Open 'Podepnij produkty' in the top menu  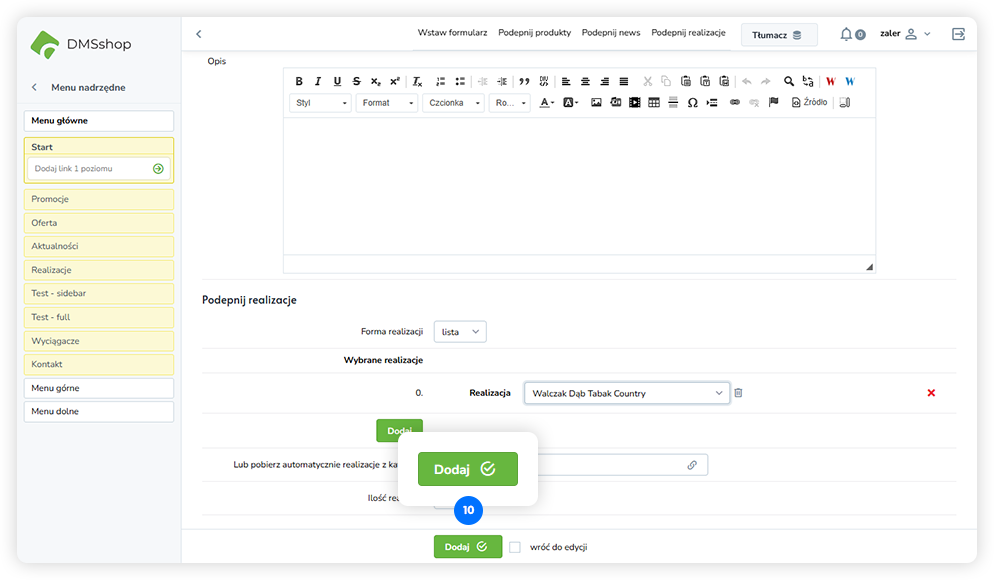pos(534,33)
